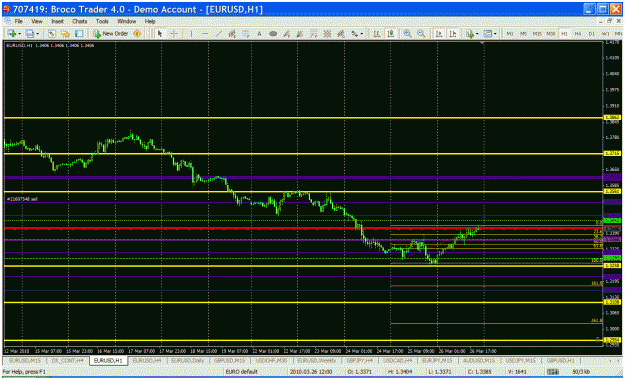Open the Tools menu
This screenshot has width=625, height=378.
pyautogui.click(x=102, y=21)
